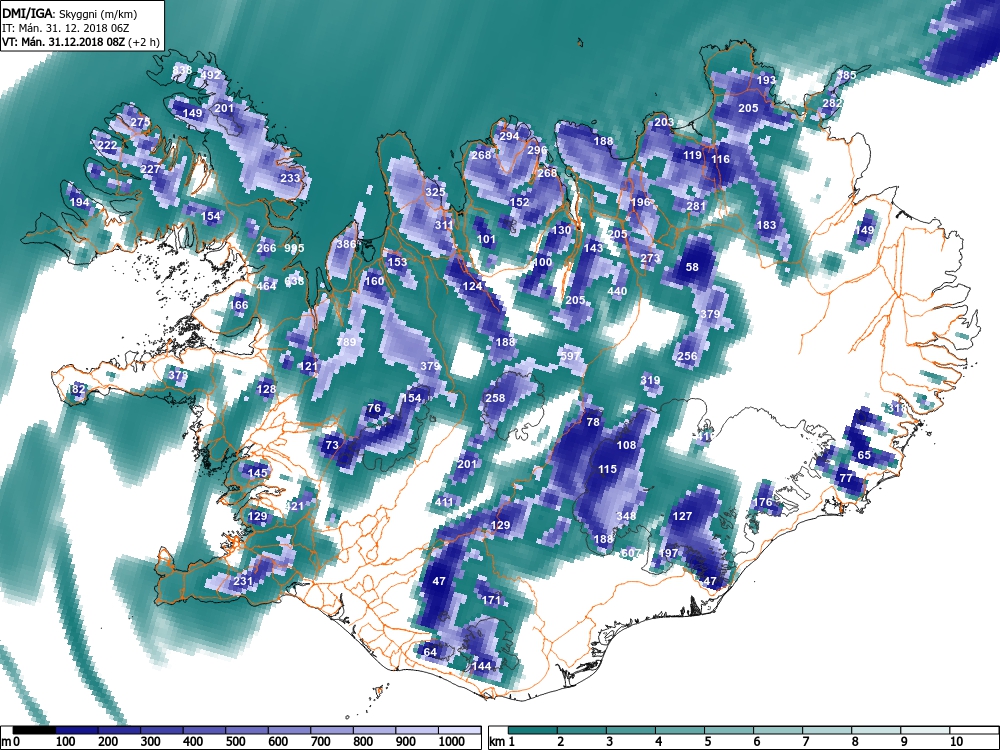The width and height of the screenshot is (1000, 750).
Task: Click the visibility value 183
Action: point(767,225)
